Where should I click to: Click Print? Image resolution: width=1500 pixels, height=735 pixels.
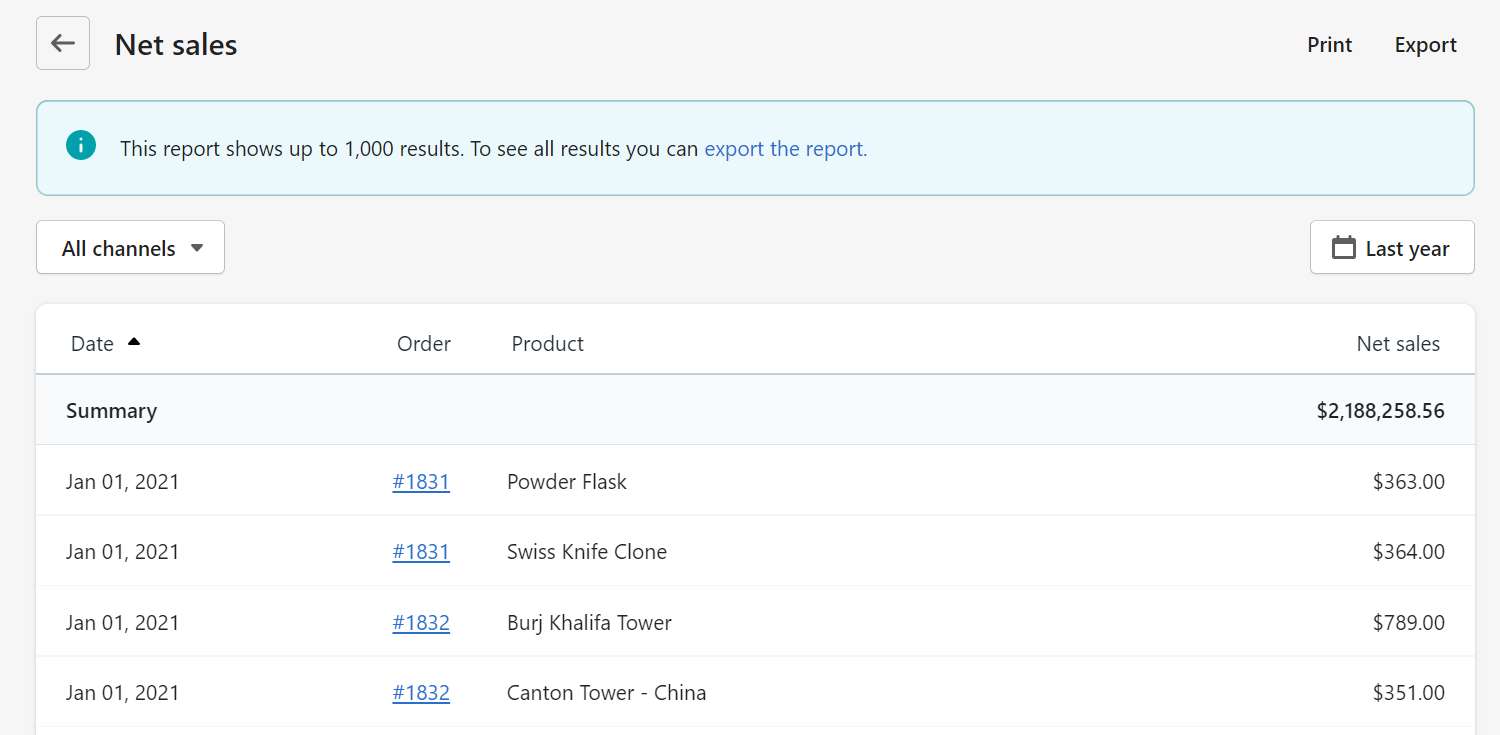pyautogui.click(x=1329, y=45)
